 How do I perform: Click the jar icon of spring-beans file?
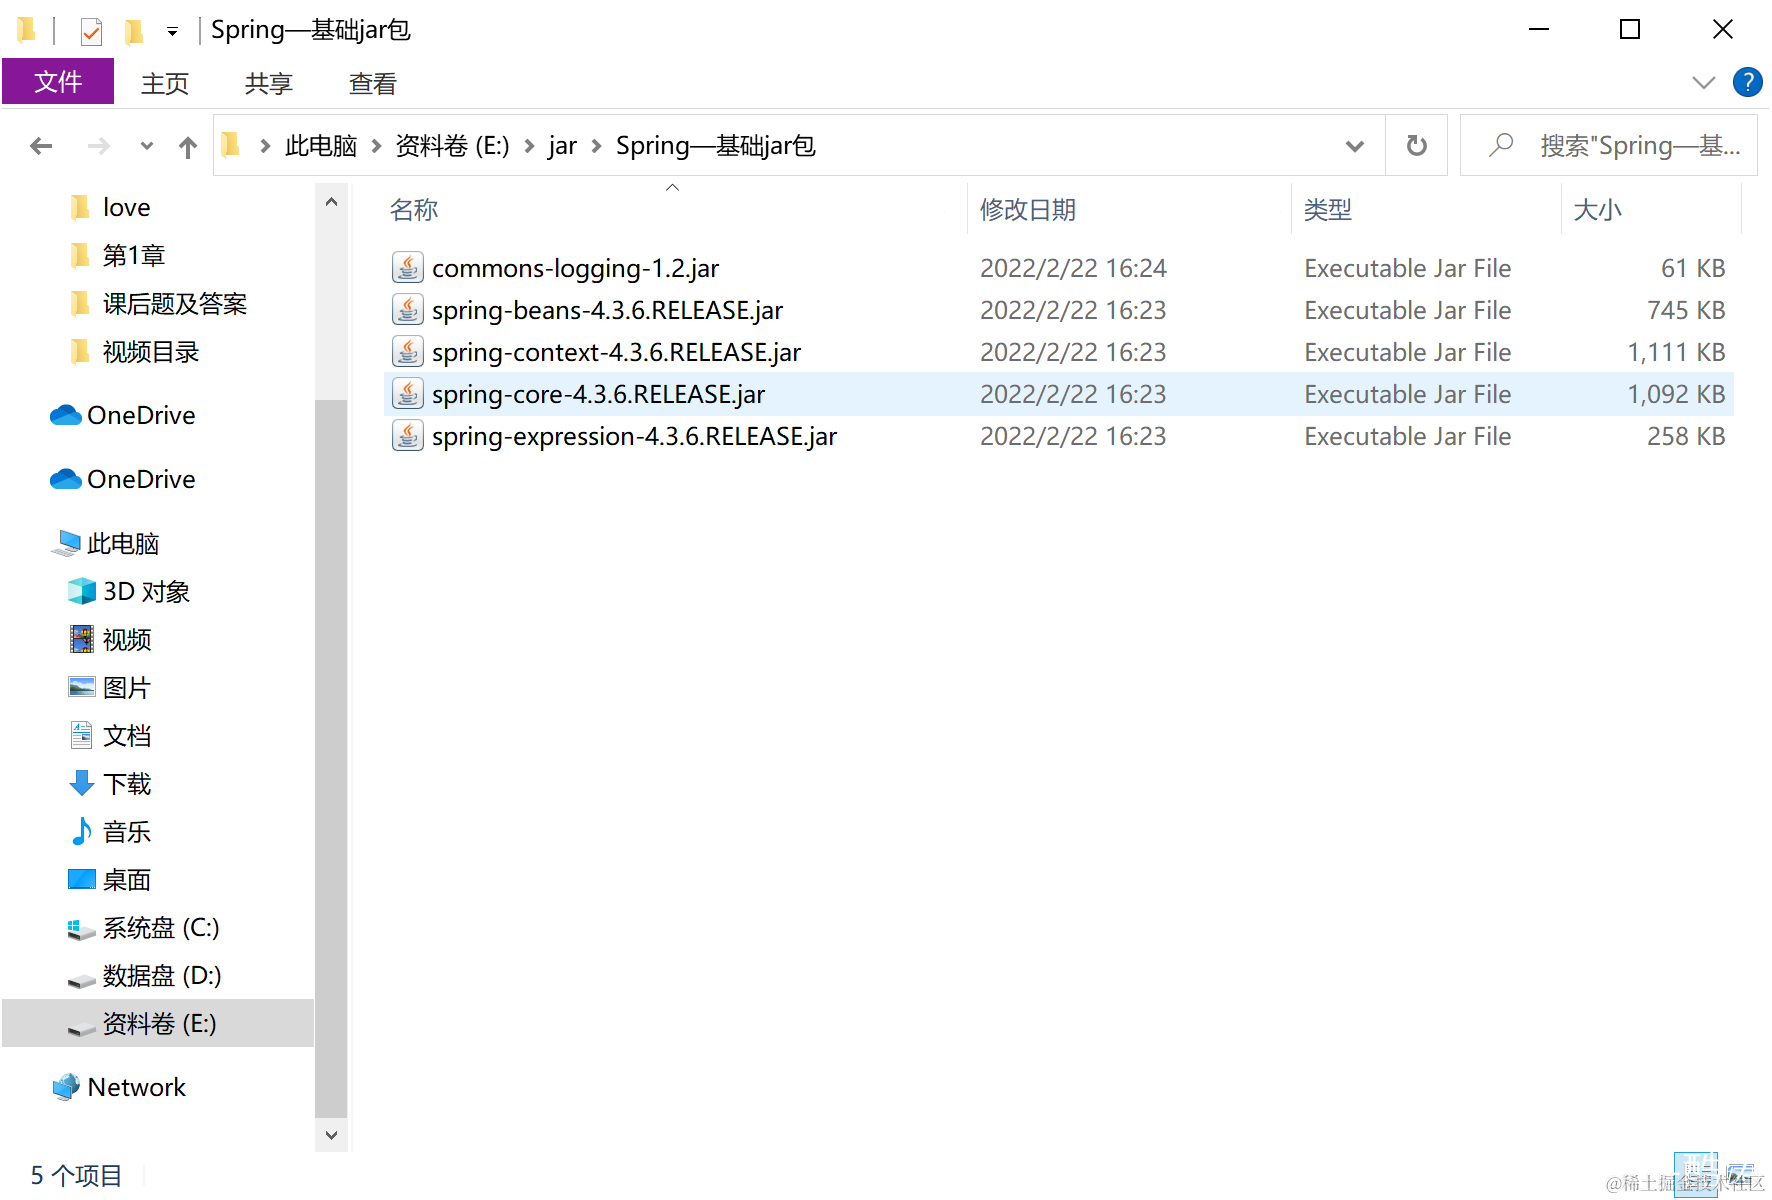(407, 310)
